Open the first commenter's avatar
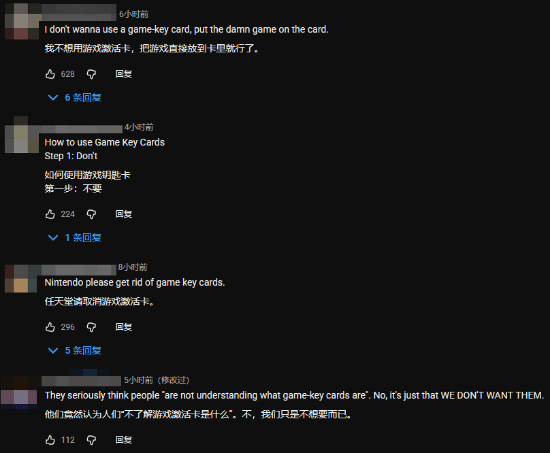This screenshot has width=550, height=453. click(x=22, y=22)
